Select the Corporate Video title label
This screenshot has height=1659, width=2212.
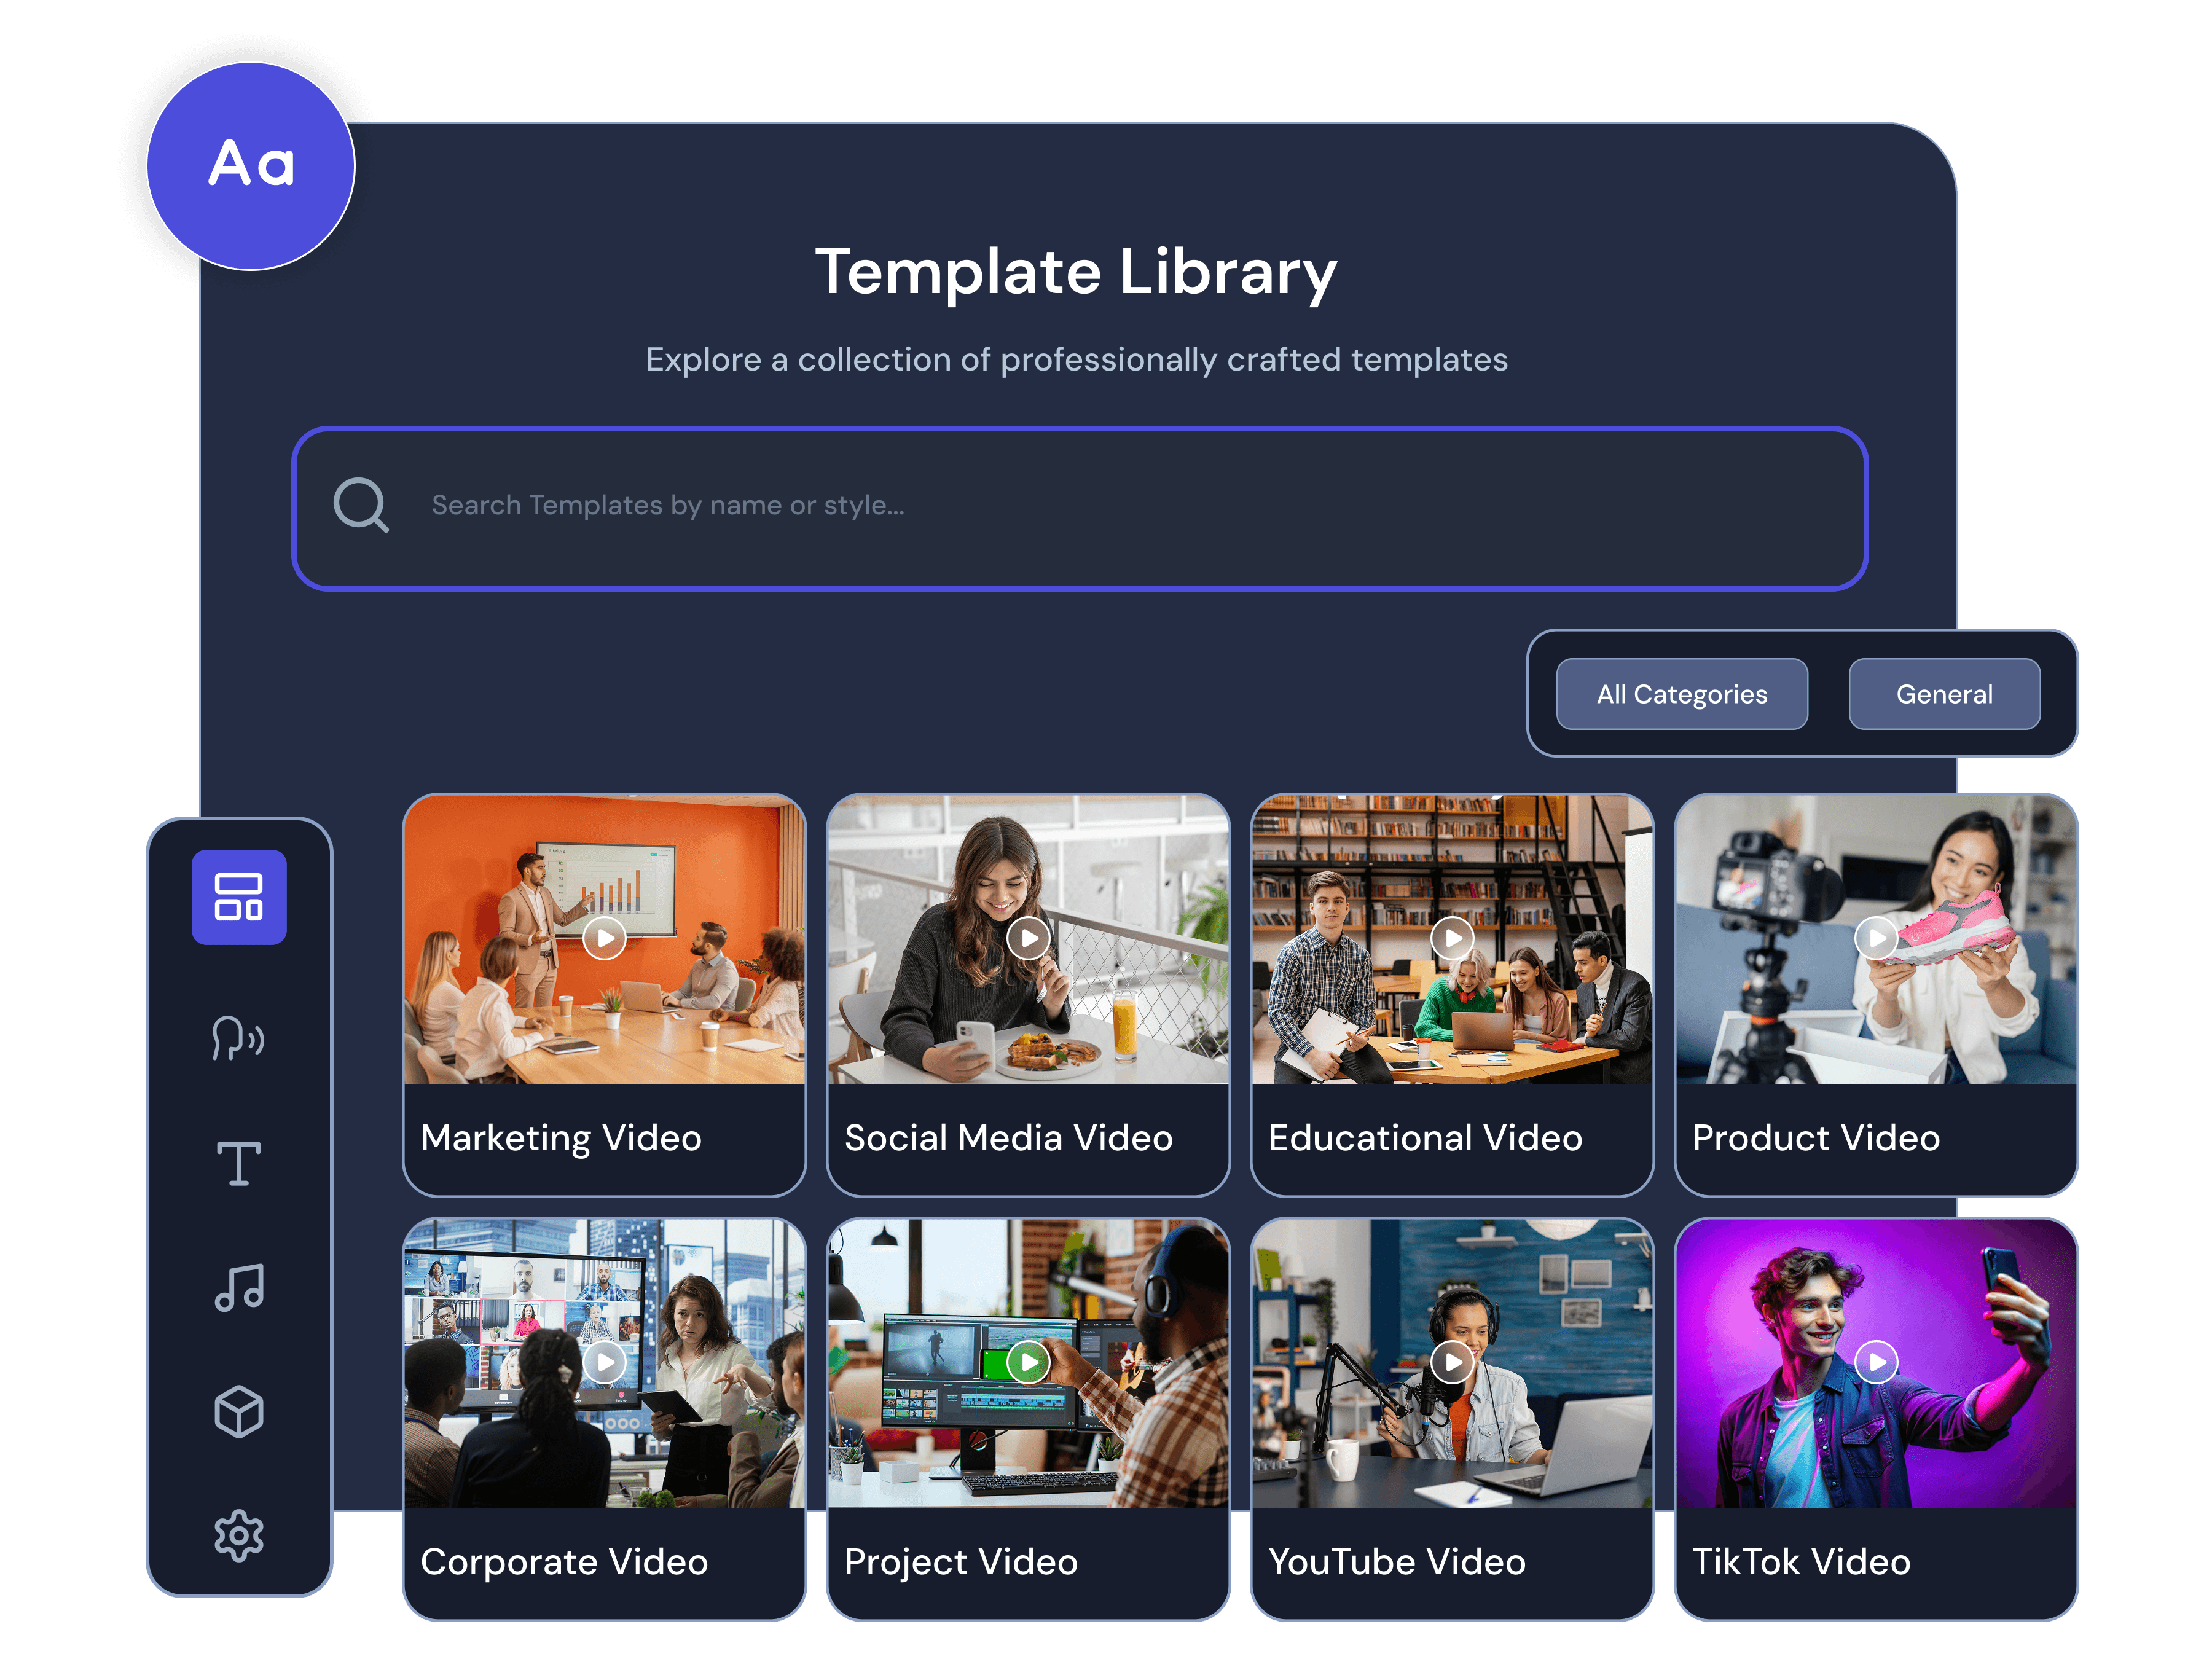pyautogui.click(x=564, y=1562)
